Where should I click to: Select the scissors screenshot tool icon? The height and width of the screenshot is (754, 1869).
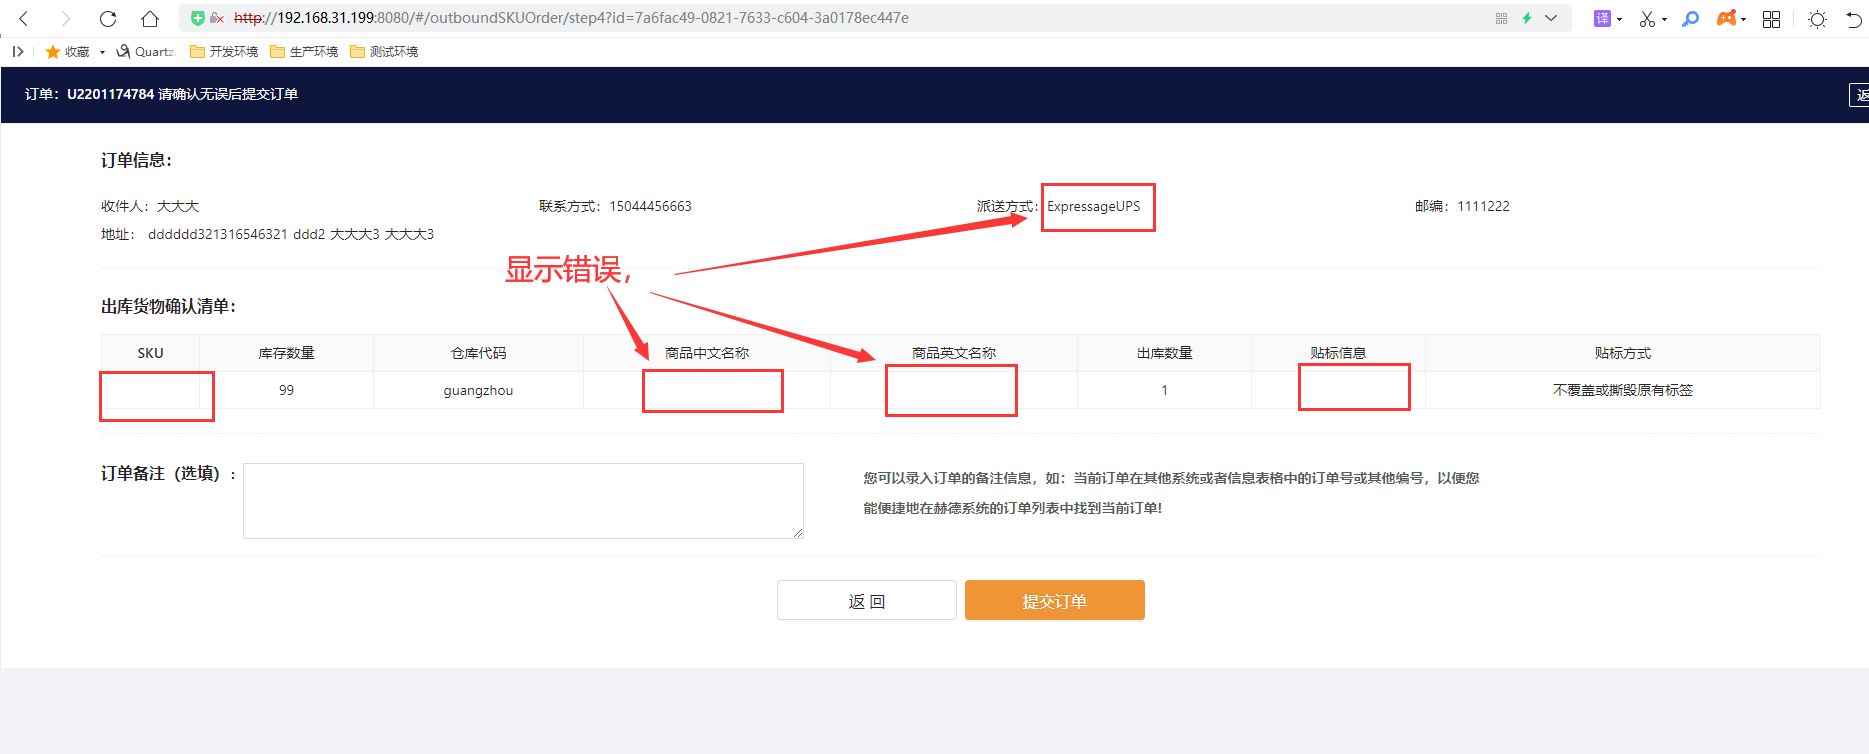click(1647, 18)
